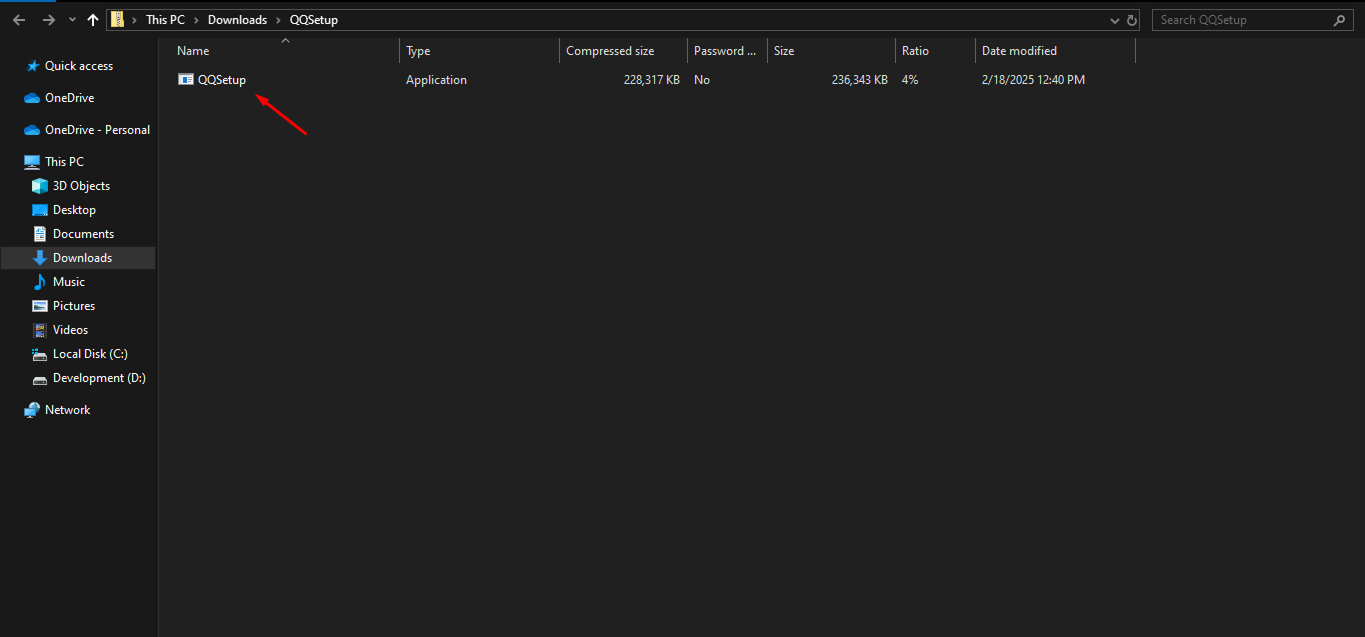The width and height of the screenshot is (1365, 637).
Task: Click the '4%' ratio cell
Action: [x=910, y=80]
